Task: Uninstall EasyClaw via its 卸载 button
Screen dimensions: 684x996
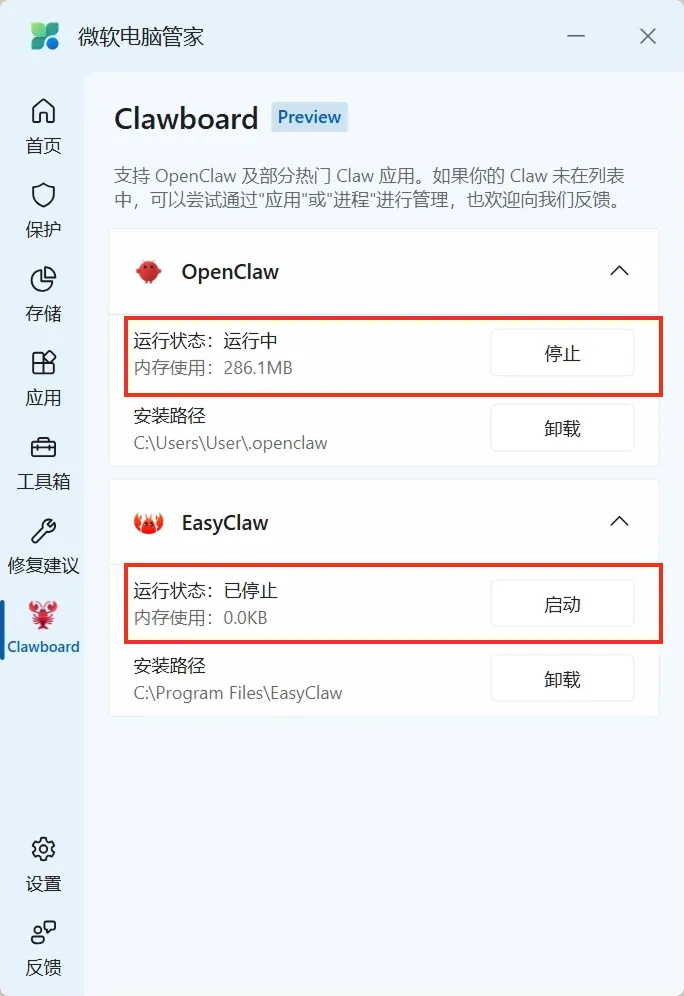Action: (x=562, y=678)
